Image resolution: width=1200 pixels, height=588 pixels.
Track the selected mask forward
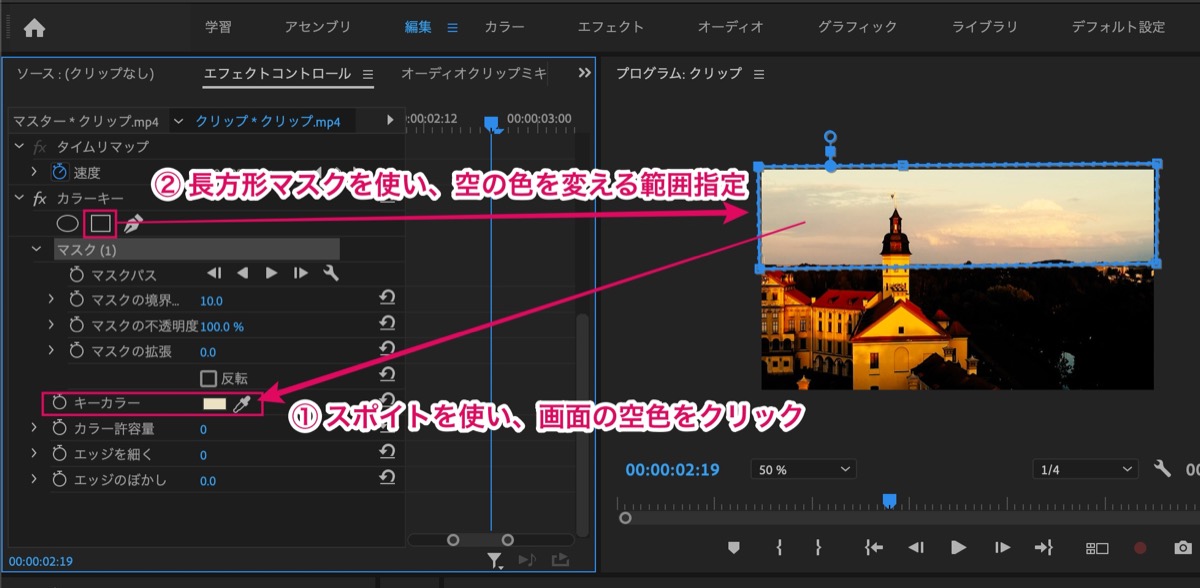coord(272,274)
